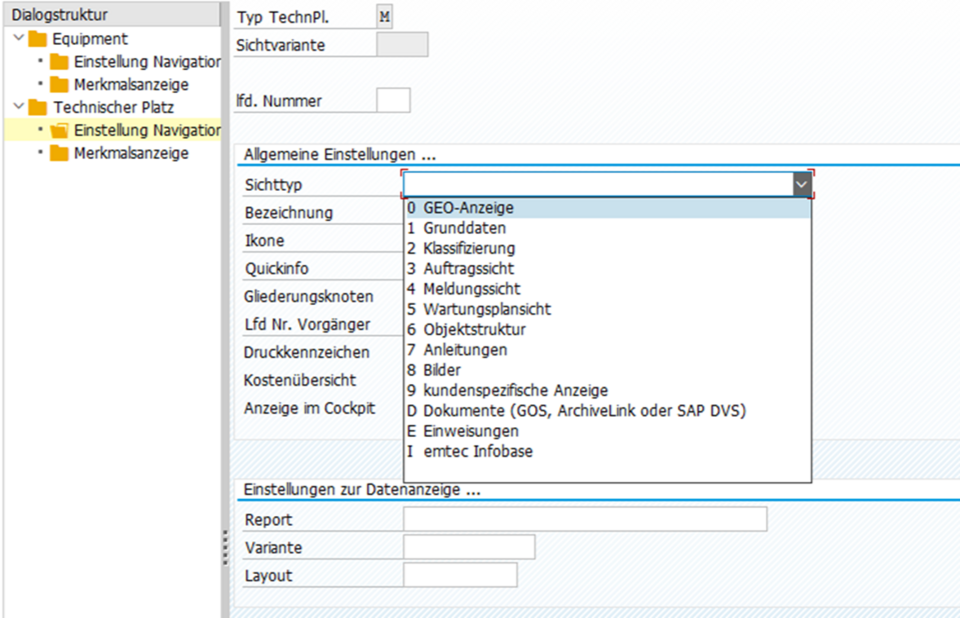Image resolution: width=960 pixels, height=618 pixels.
Task: Click folder icon of Merkmalsanzeige under Equipment
Action: point(59,85)
